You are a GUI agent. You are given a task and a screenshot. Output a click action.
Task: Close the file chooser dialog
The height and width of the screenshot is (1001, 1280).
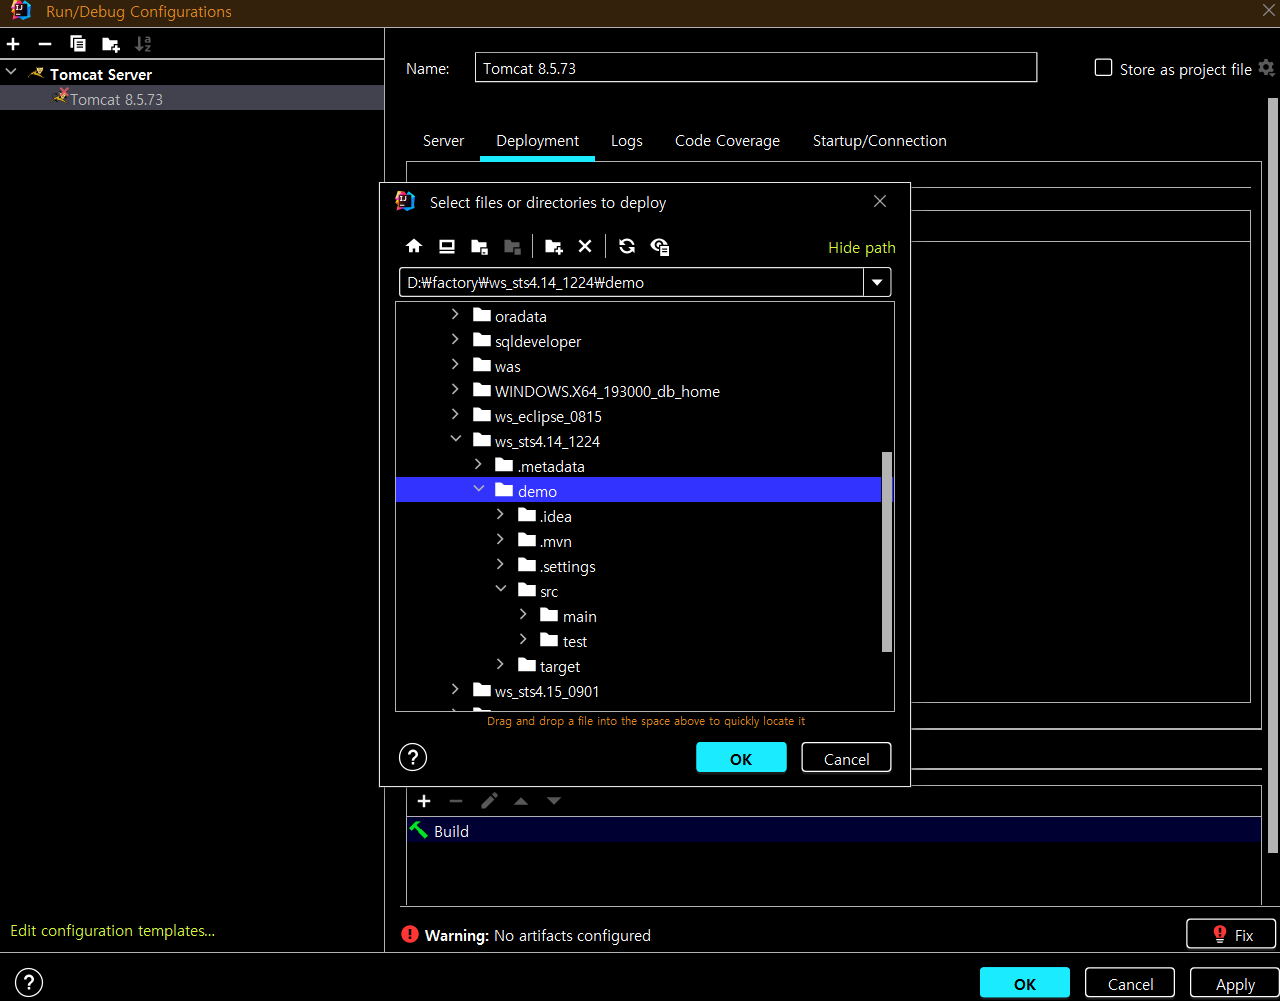click(880, 201)
